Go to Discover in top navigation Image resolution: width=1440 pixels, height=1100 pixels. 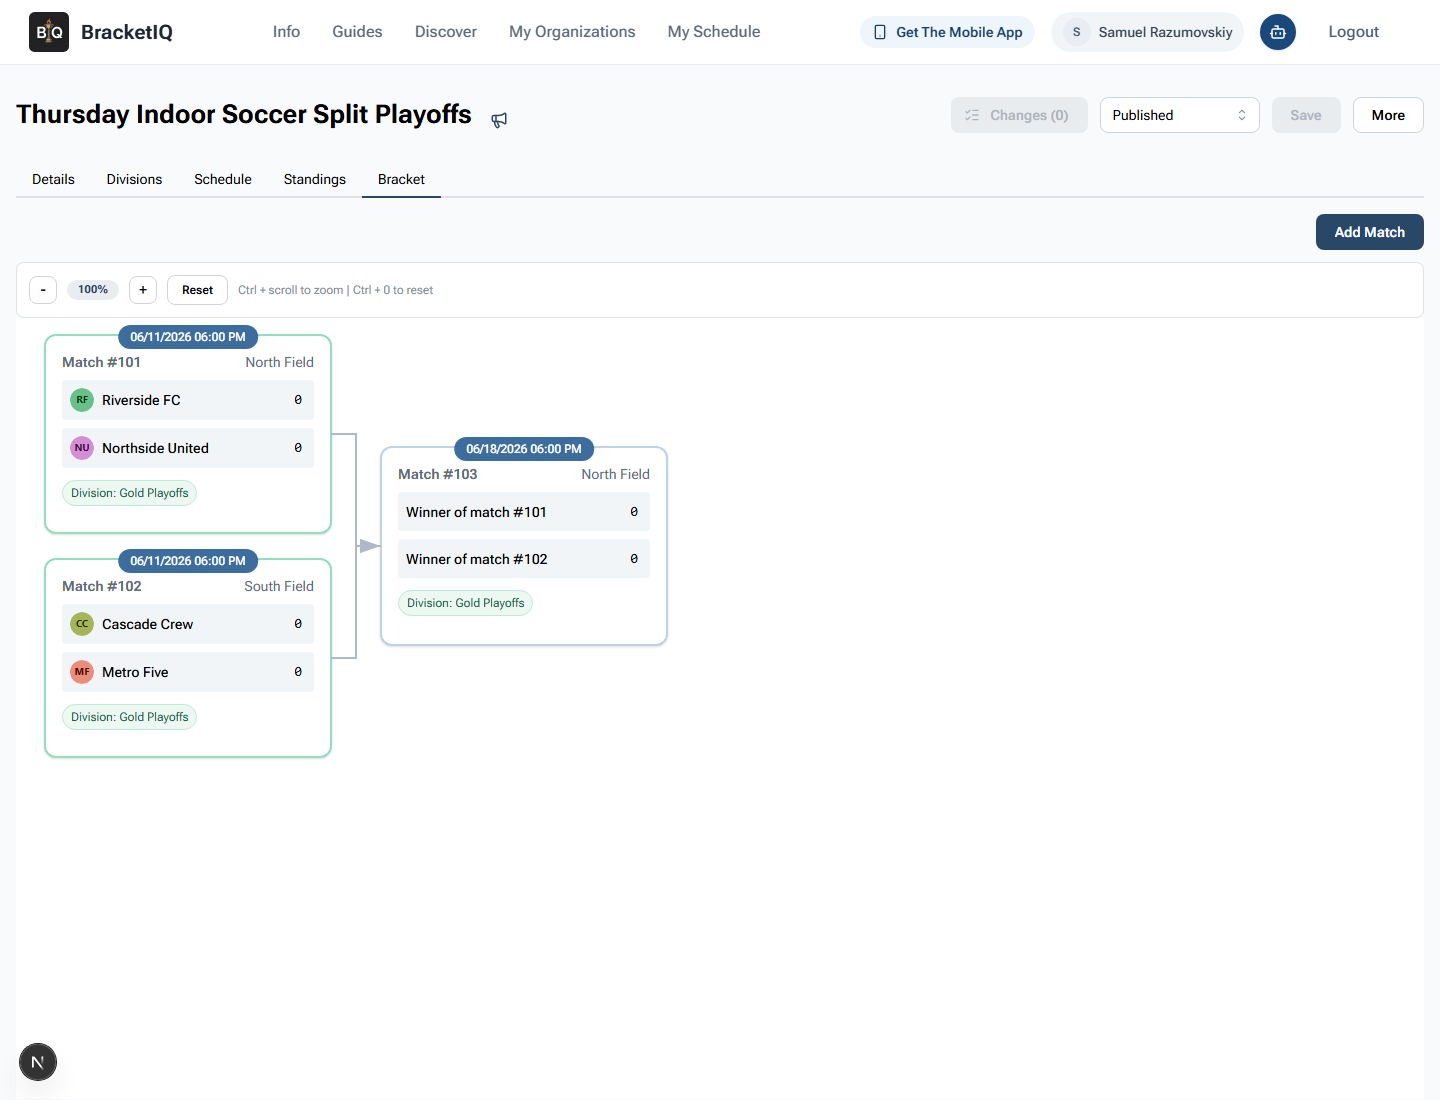[446, 32]
